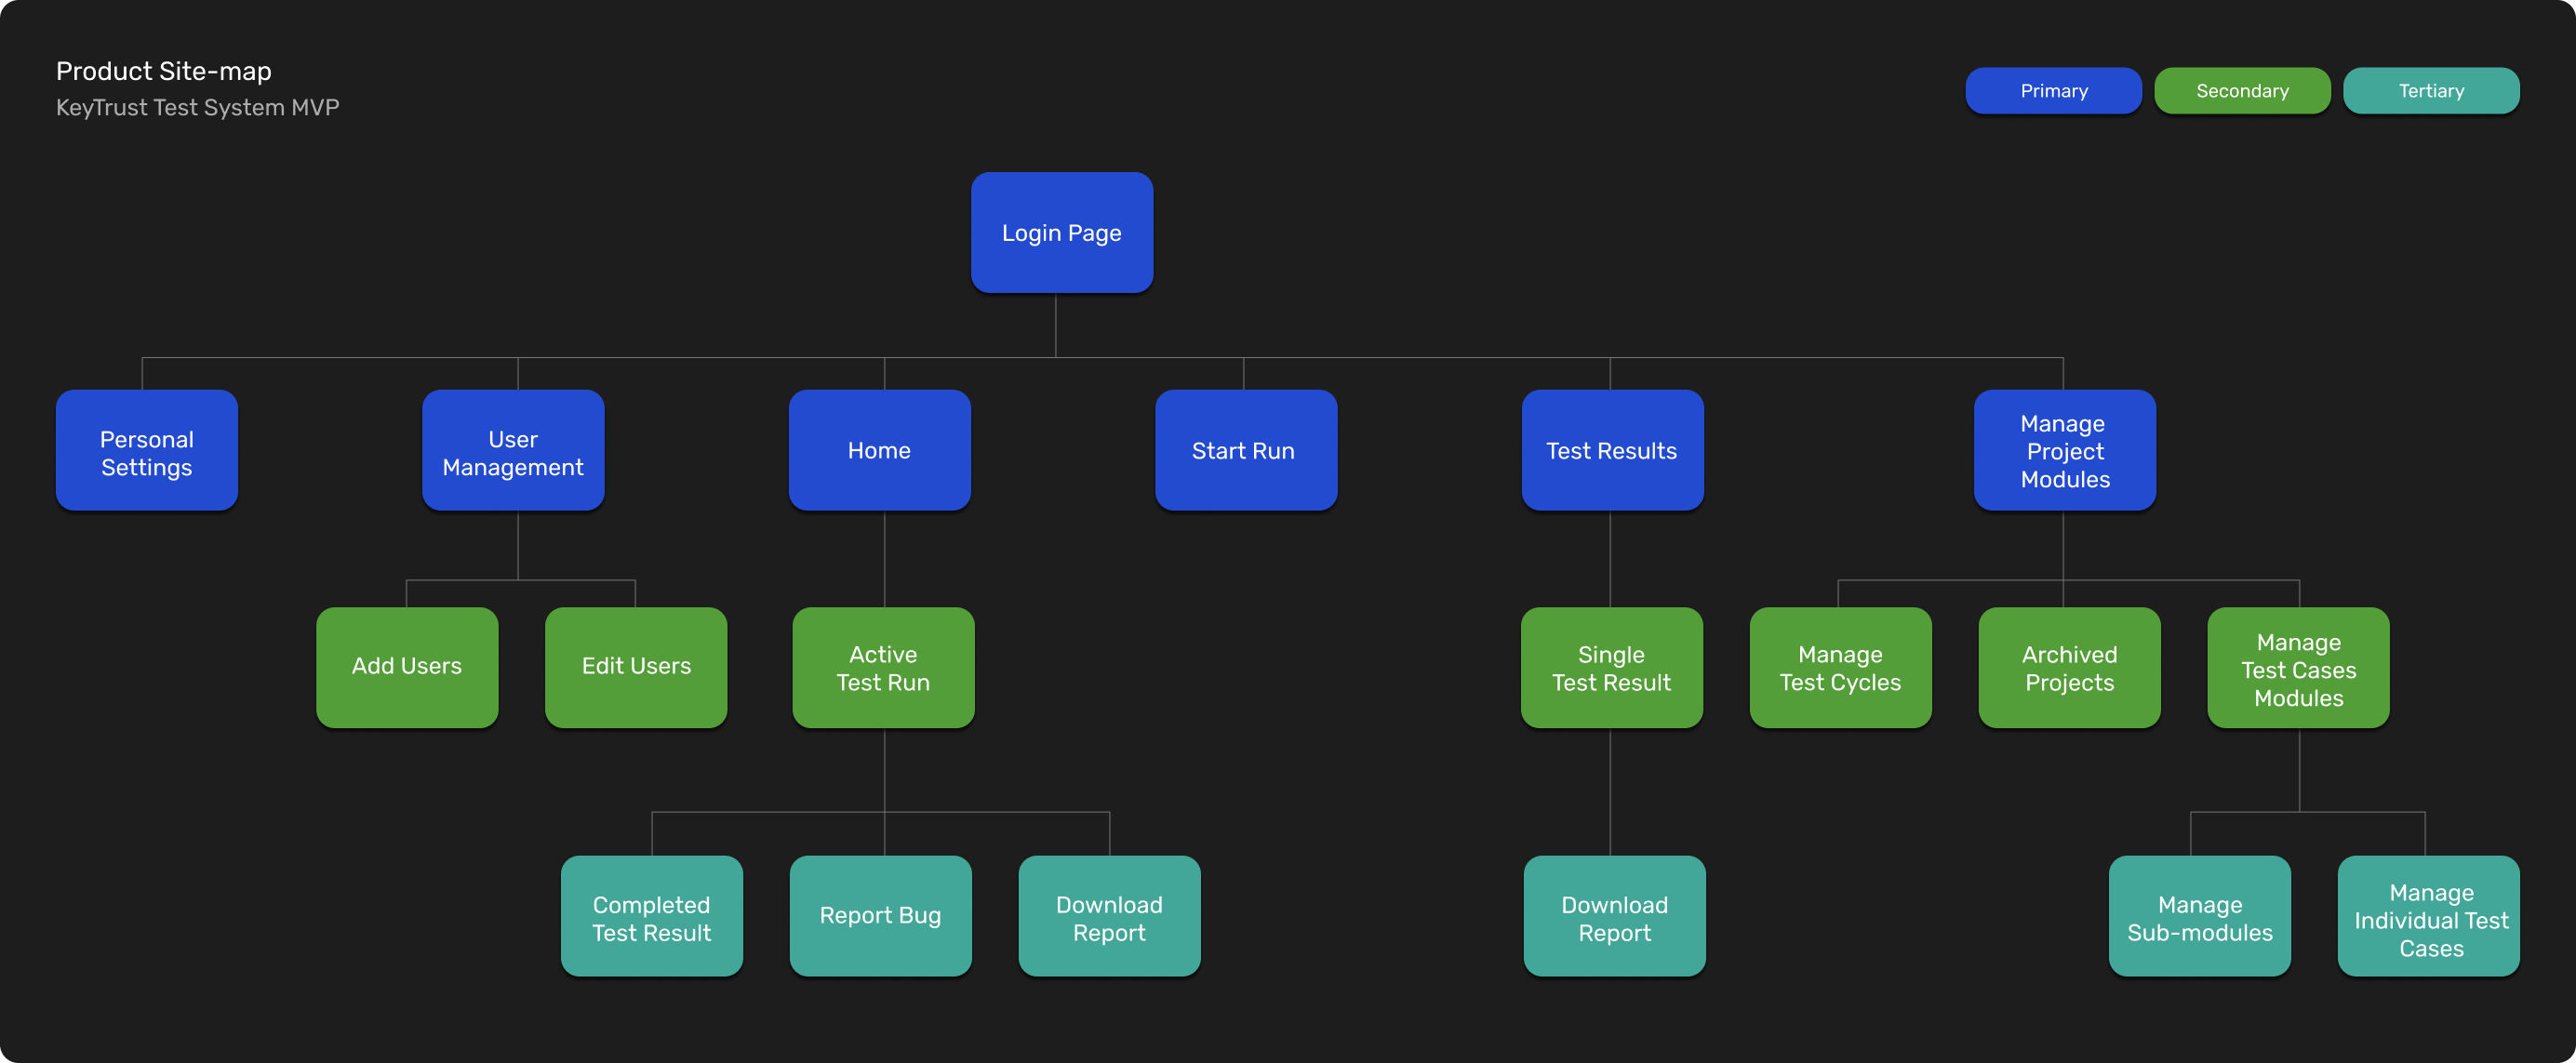The height and width of the screenshot is (1063, 2576).
Task: Click the Tertiary legend swatch
Action: [x=2430, y=91]
